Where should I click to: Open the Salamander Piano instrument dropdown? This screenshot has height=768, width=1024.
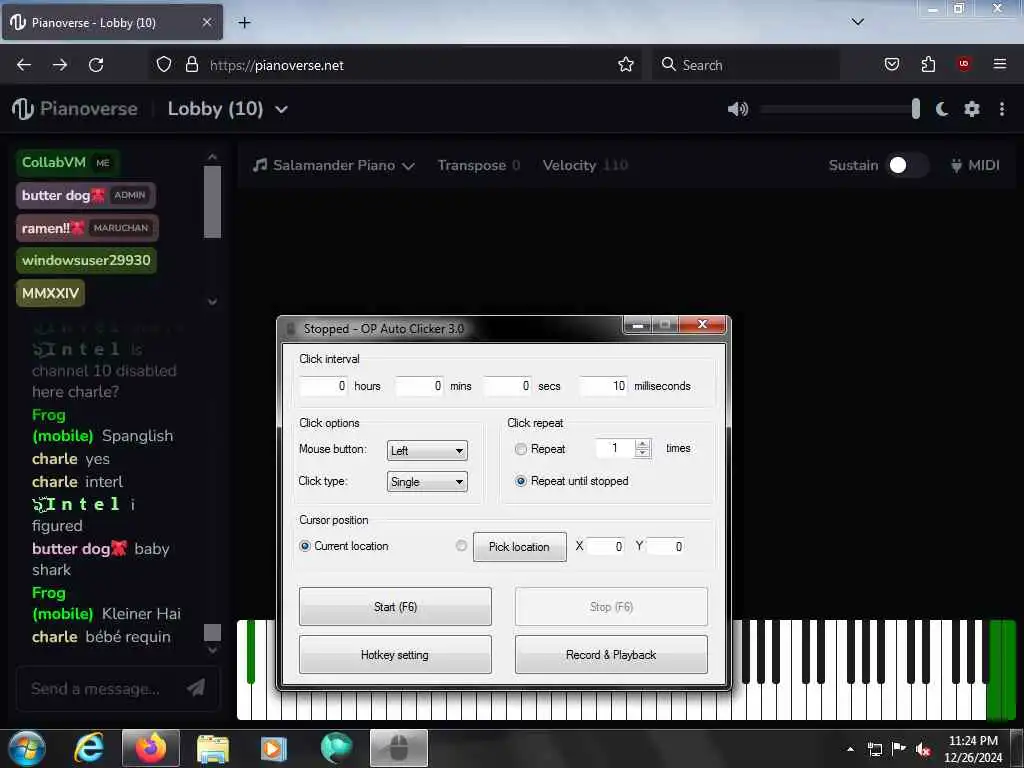pyautogui.click(x=334, y=165)
